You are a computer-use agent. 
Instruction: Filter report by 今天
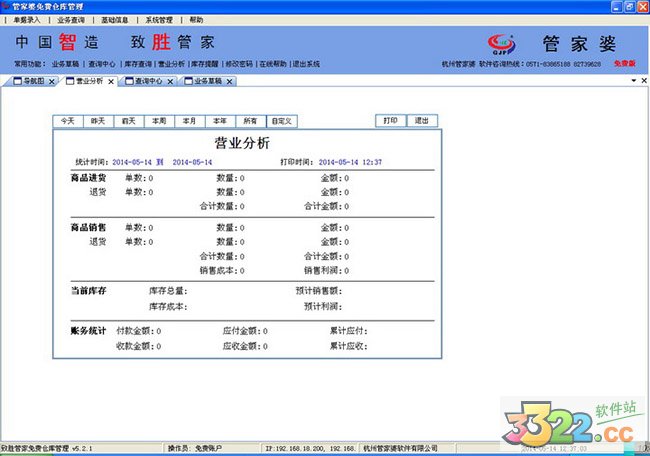point(68,121)
